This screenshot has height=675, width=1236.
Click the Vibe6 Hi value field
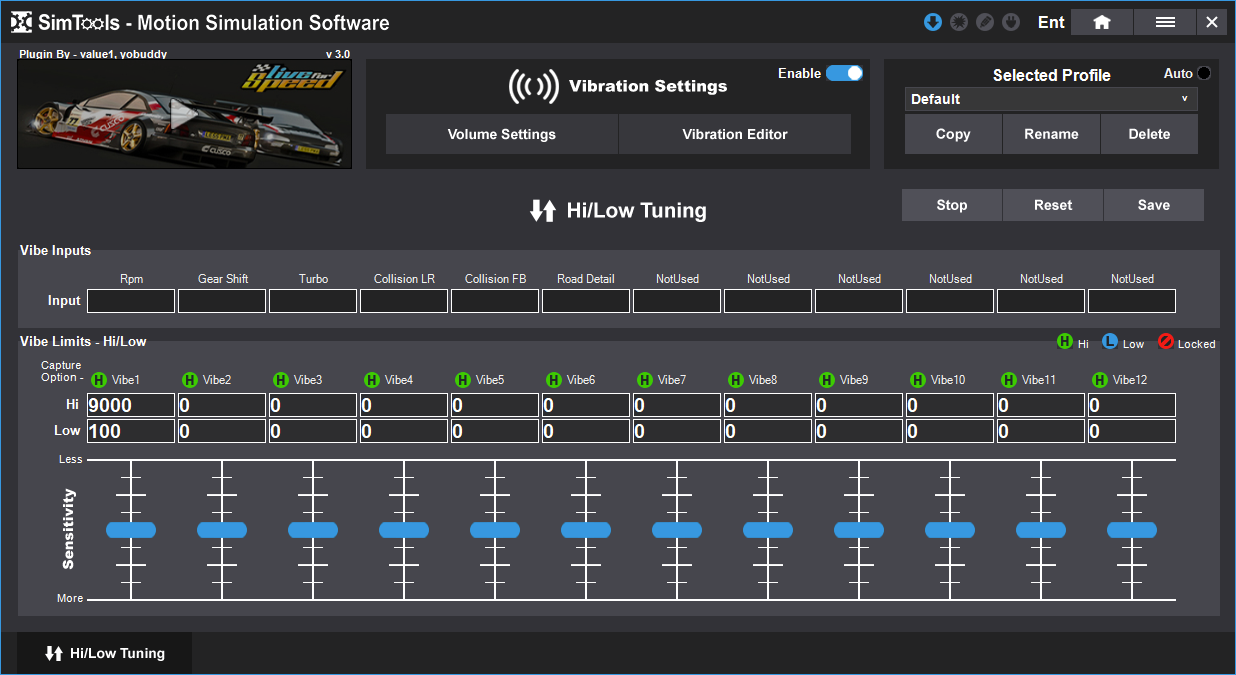(586, 405)
